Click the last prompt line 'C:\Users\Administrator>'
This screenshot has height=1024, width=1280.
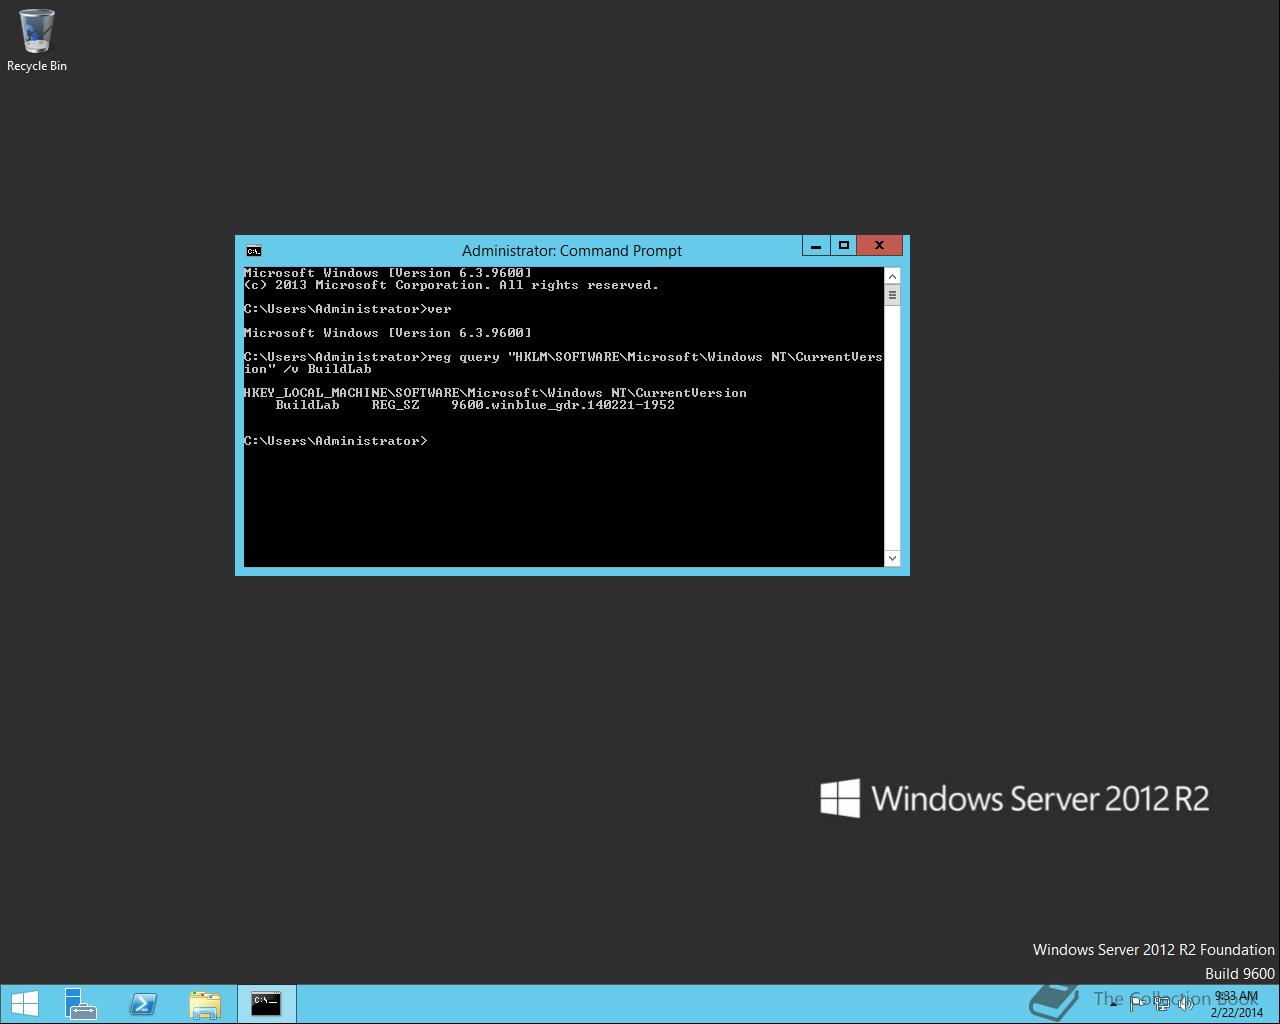[x=336, y=441]
